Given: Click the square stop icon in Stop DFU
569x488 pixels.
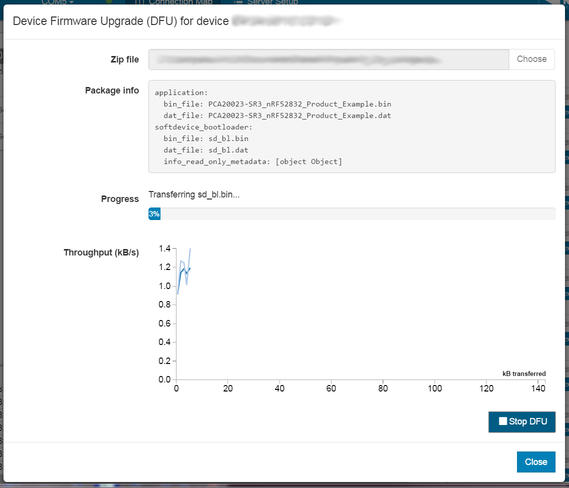Looking at the screenshot, I should pos(503,421).
